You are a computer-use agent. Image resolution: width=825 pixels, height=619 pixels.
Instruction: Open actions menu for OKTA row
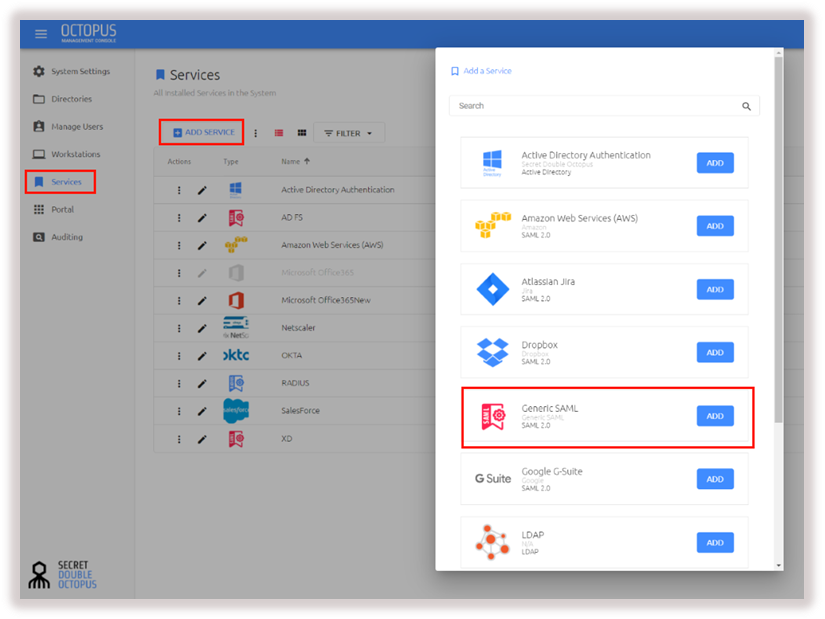179,356
